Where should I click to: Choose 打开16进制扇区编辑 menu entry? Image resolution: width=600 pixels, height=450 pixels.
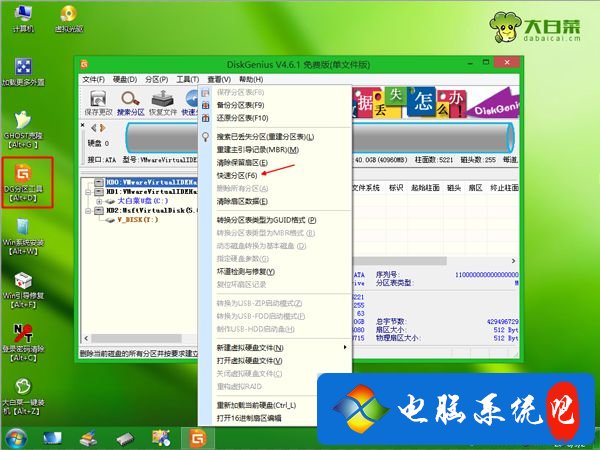[x=249, y=418]
